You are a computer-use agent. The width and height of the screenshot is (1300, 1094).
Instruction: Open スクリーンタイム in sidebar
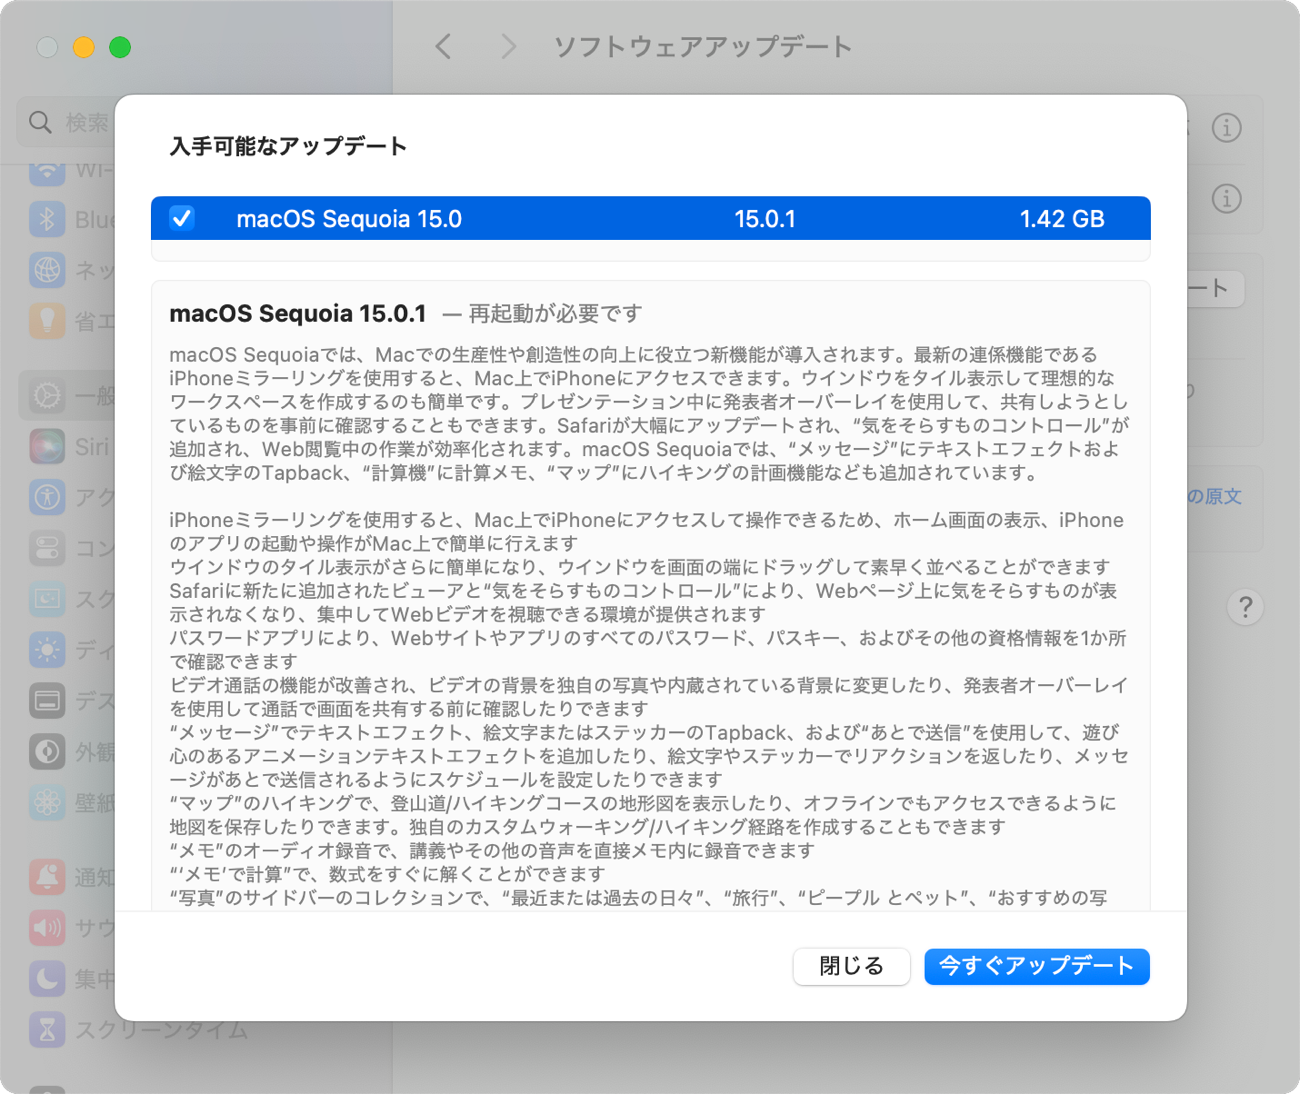(x=138, y=1029)
